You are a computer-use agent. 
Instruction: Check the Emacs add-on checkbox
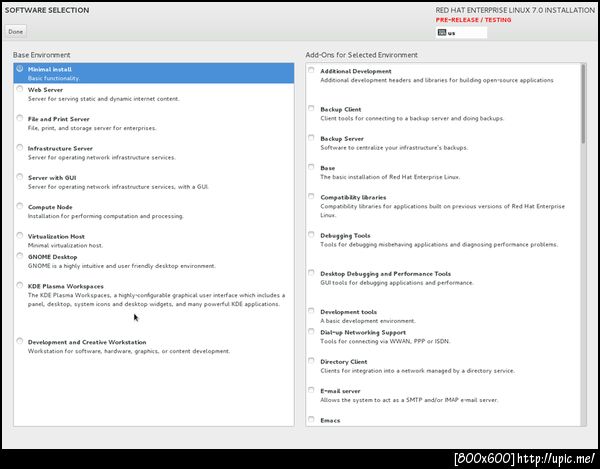(x=311, y=419)
